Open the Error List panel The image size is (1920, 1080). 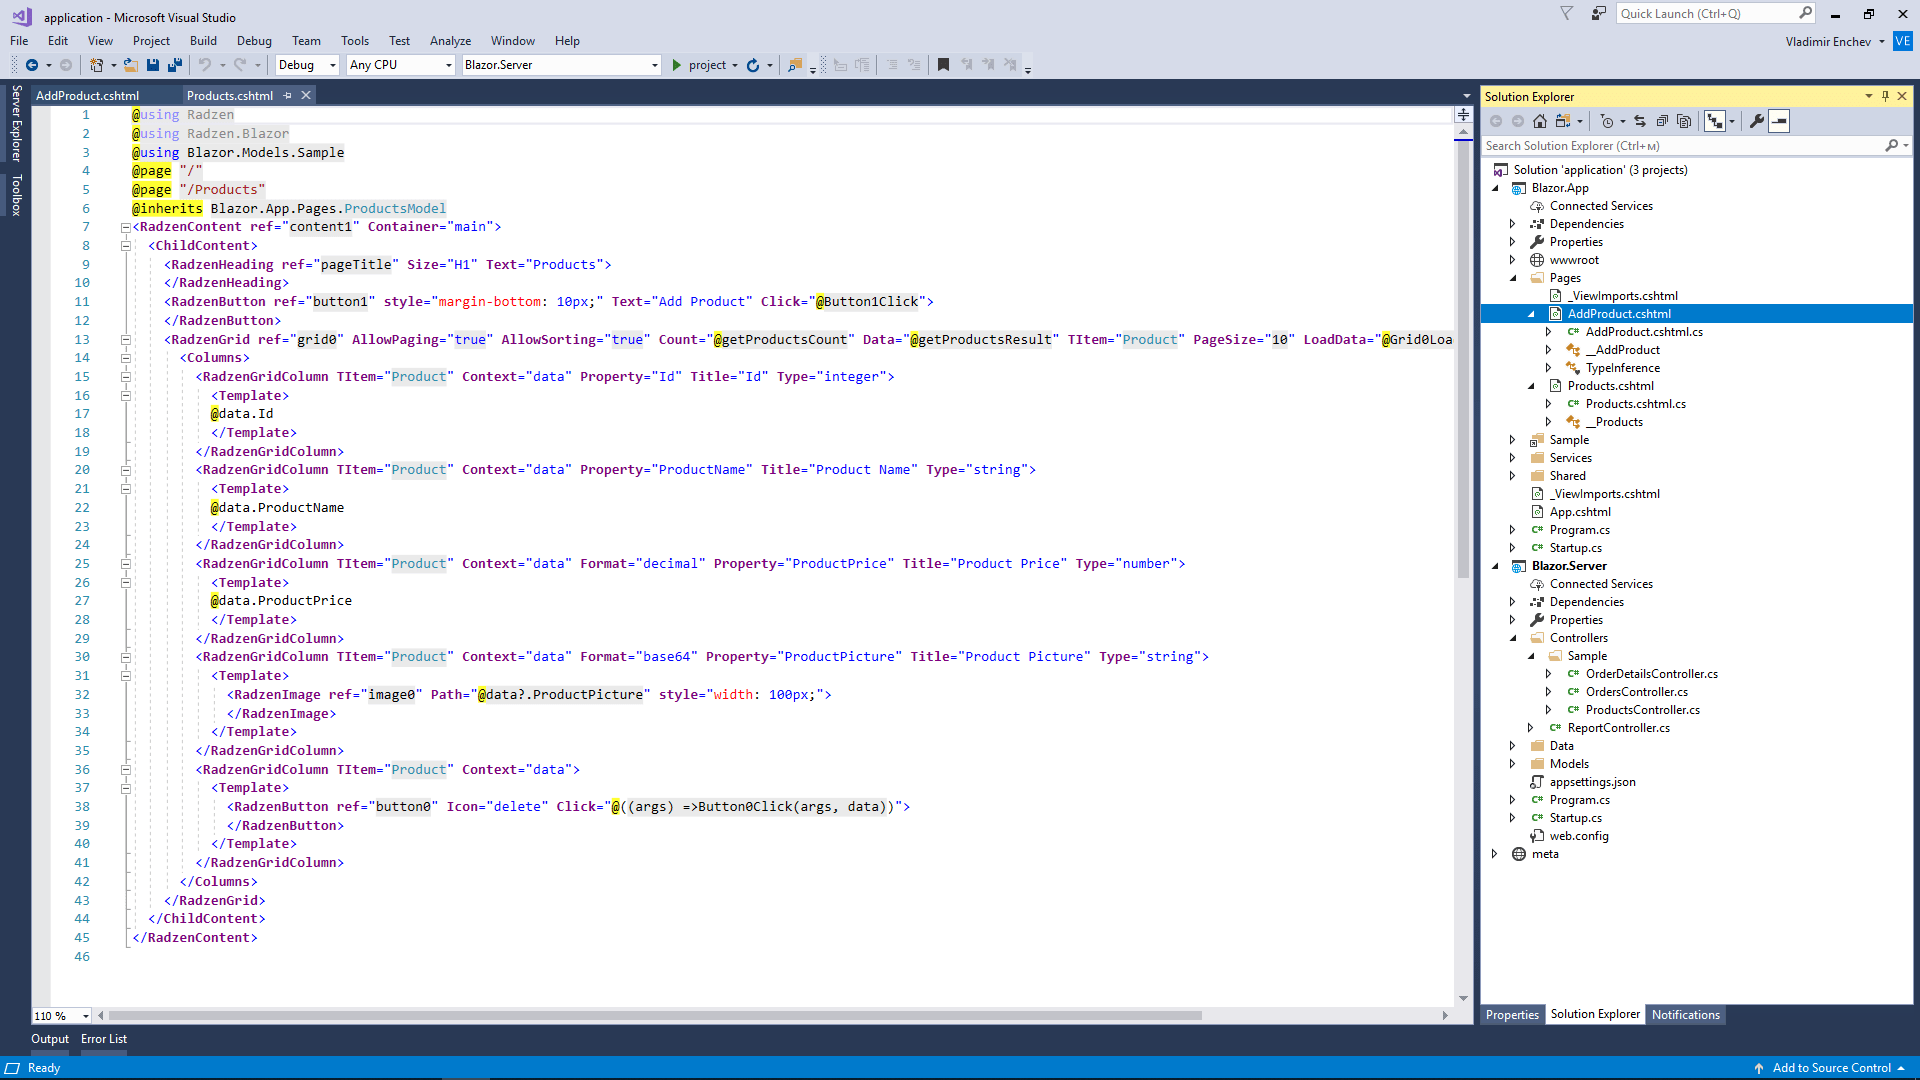pyautogui.click(x=104, y=1039)
